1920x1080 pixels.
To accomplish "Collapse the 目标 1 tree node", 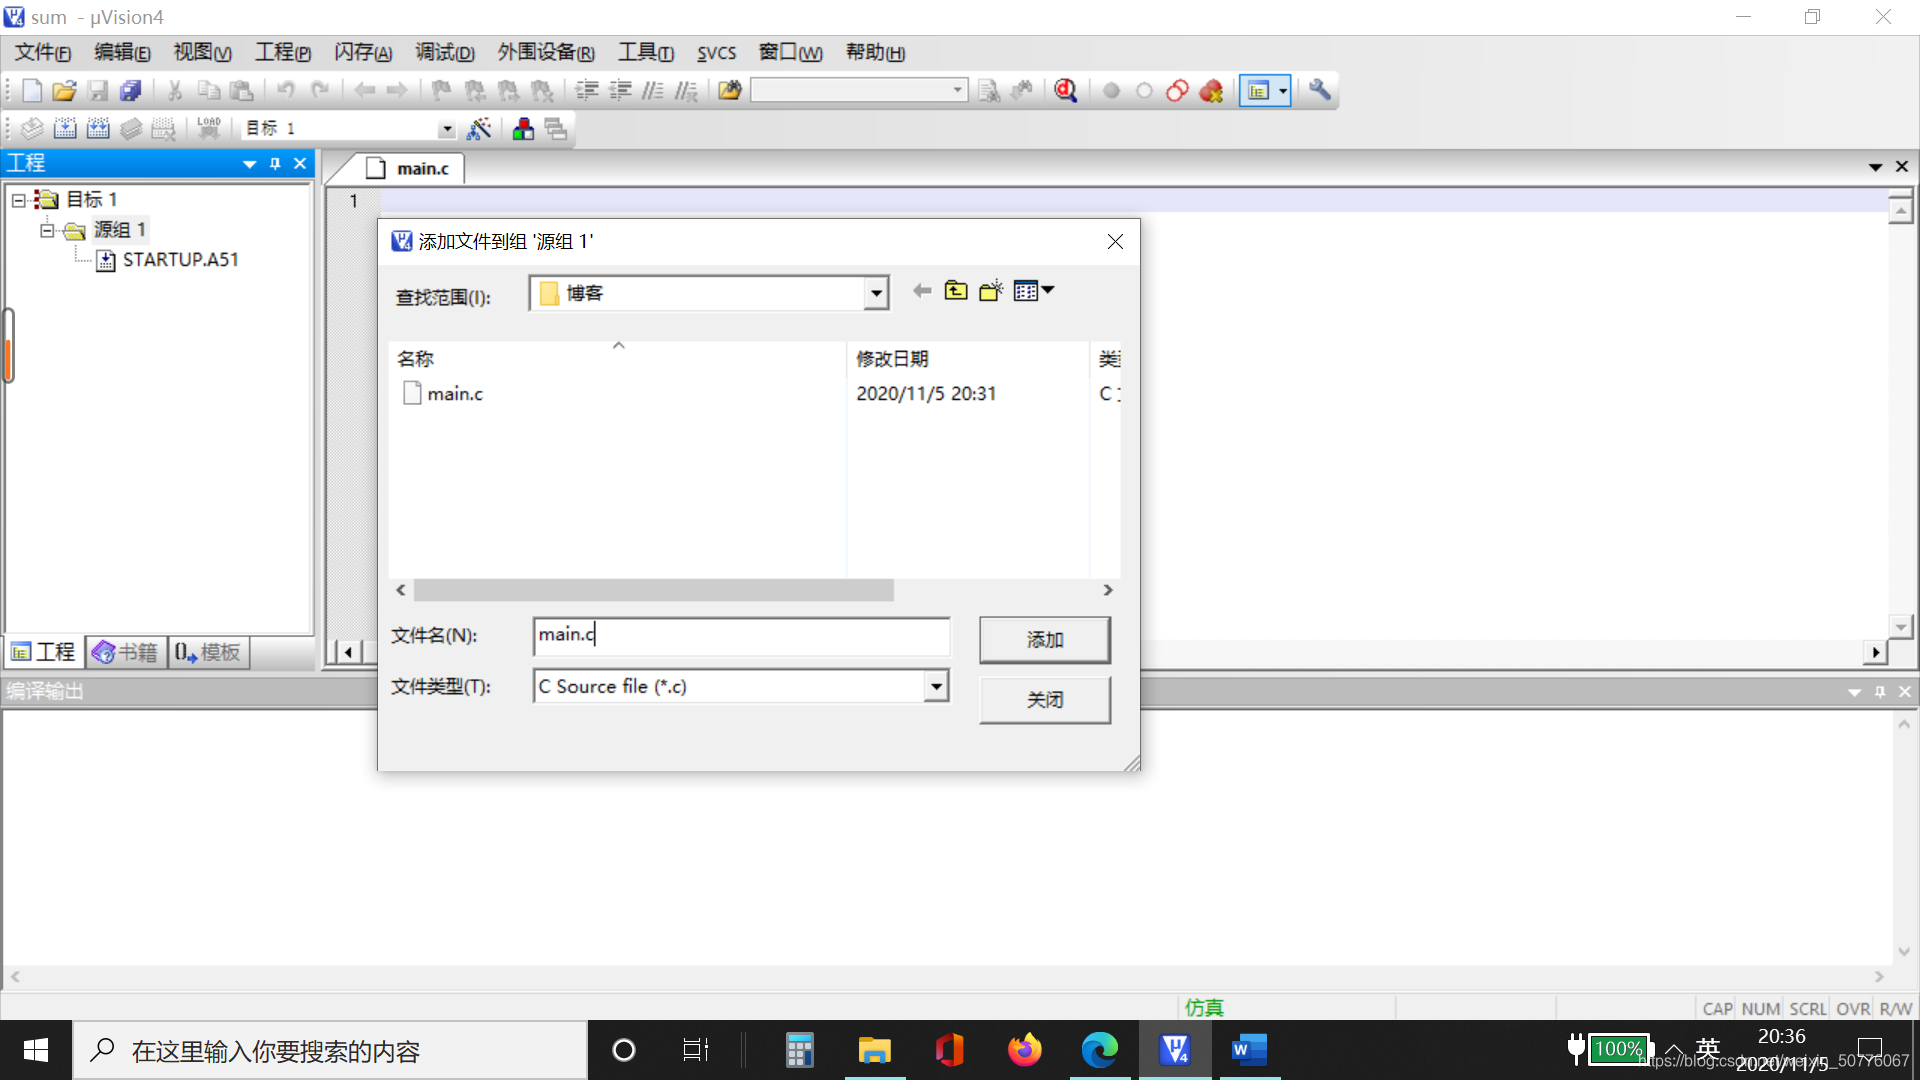I will click(18, 200).
